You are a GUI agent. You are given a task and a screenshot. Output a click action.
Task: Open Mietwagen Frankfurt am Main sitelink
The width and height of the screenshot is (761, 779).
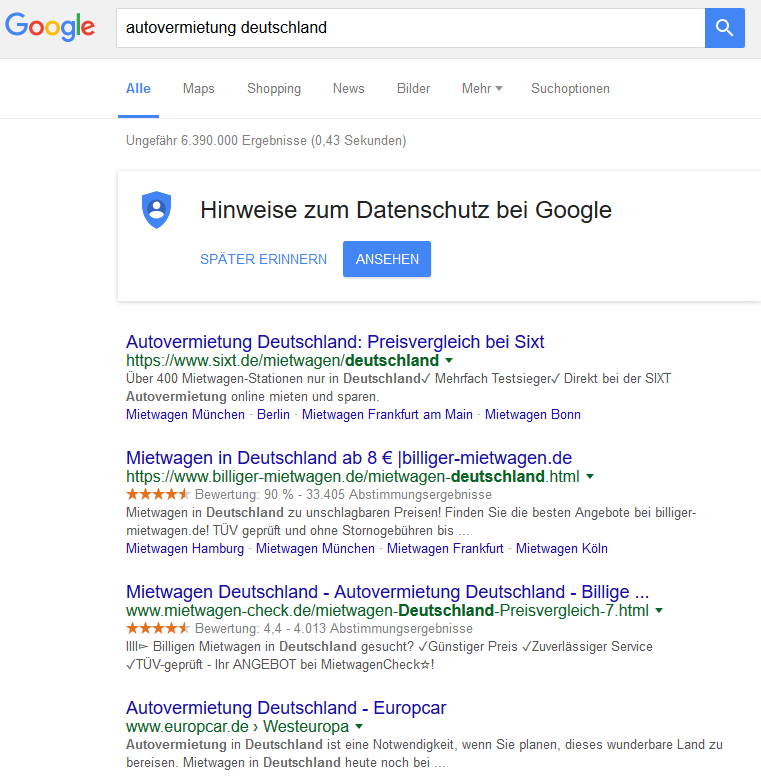387,414
